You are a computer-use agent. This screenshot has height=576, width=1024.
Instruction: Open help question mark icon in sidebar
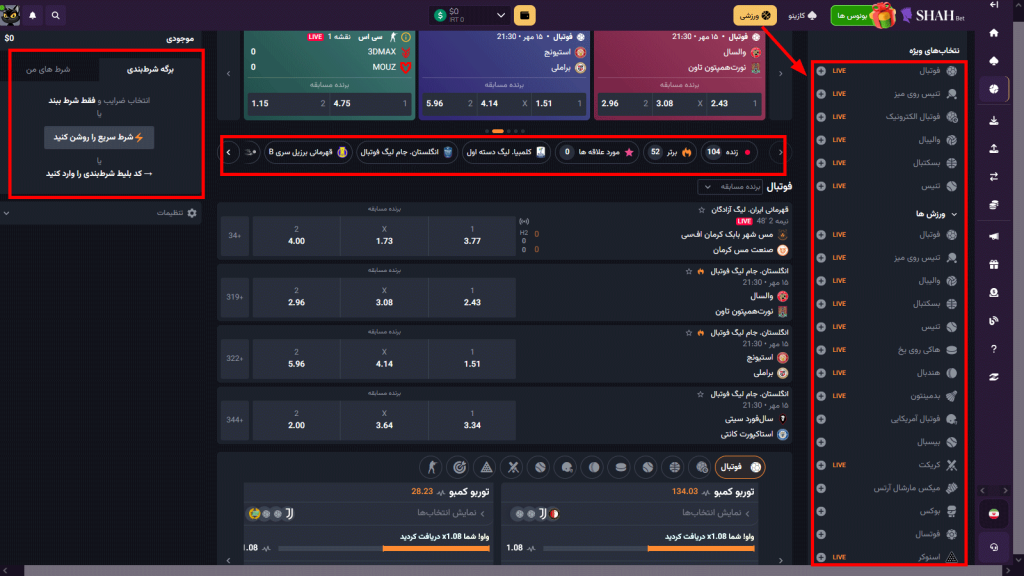point(993,349)
